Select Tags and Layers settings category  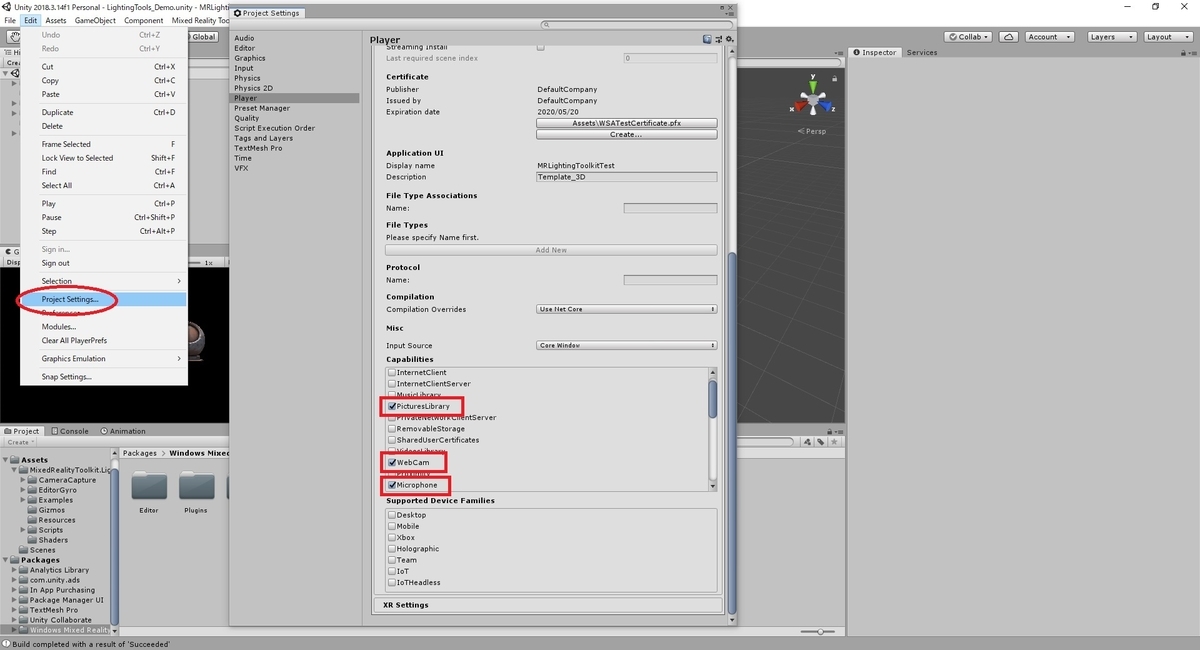(x=264, y=138)
